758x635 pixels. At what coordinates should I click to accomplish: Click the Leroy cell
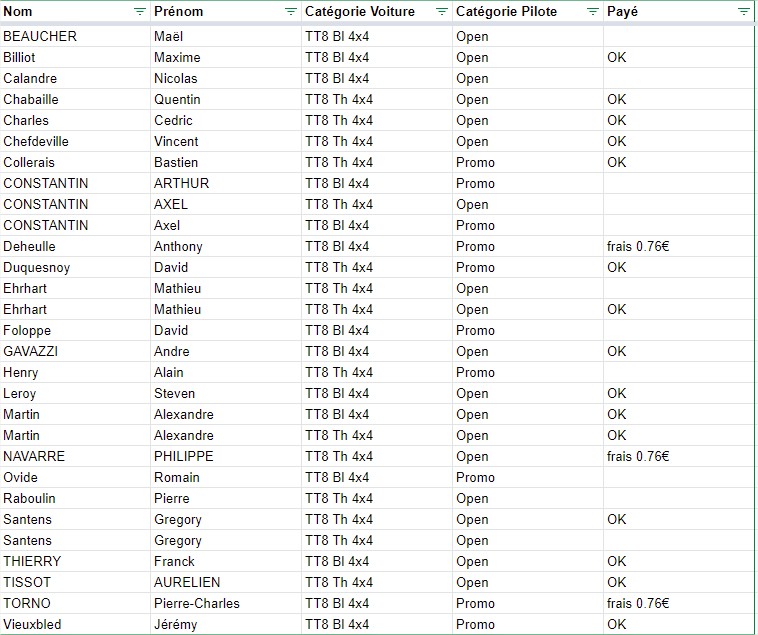click(x=75, y=393)
